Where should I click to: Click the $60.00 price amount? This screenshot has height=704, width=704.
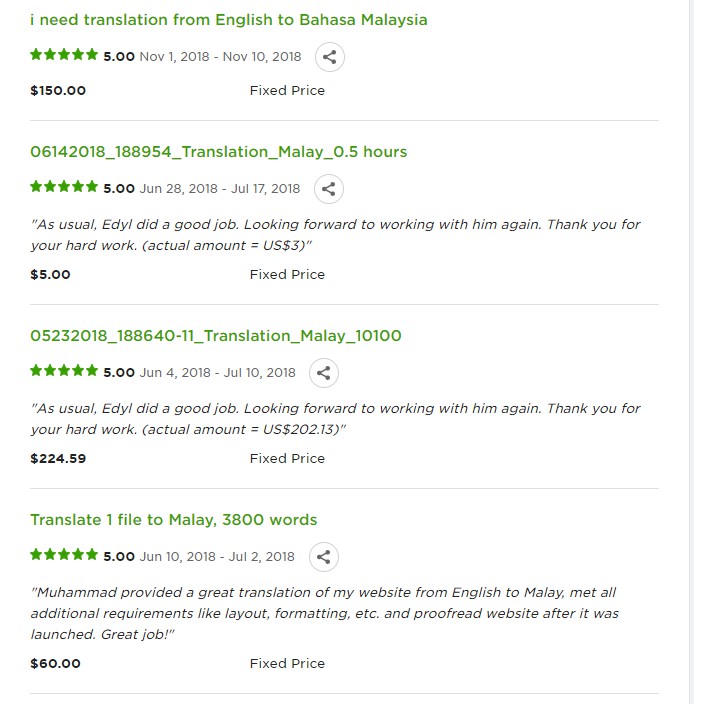56,663
